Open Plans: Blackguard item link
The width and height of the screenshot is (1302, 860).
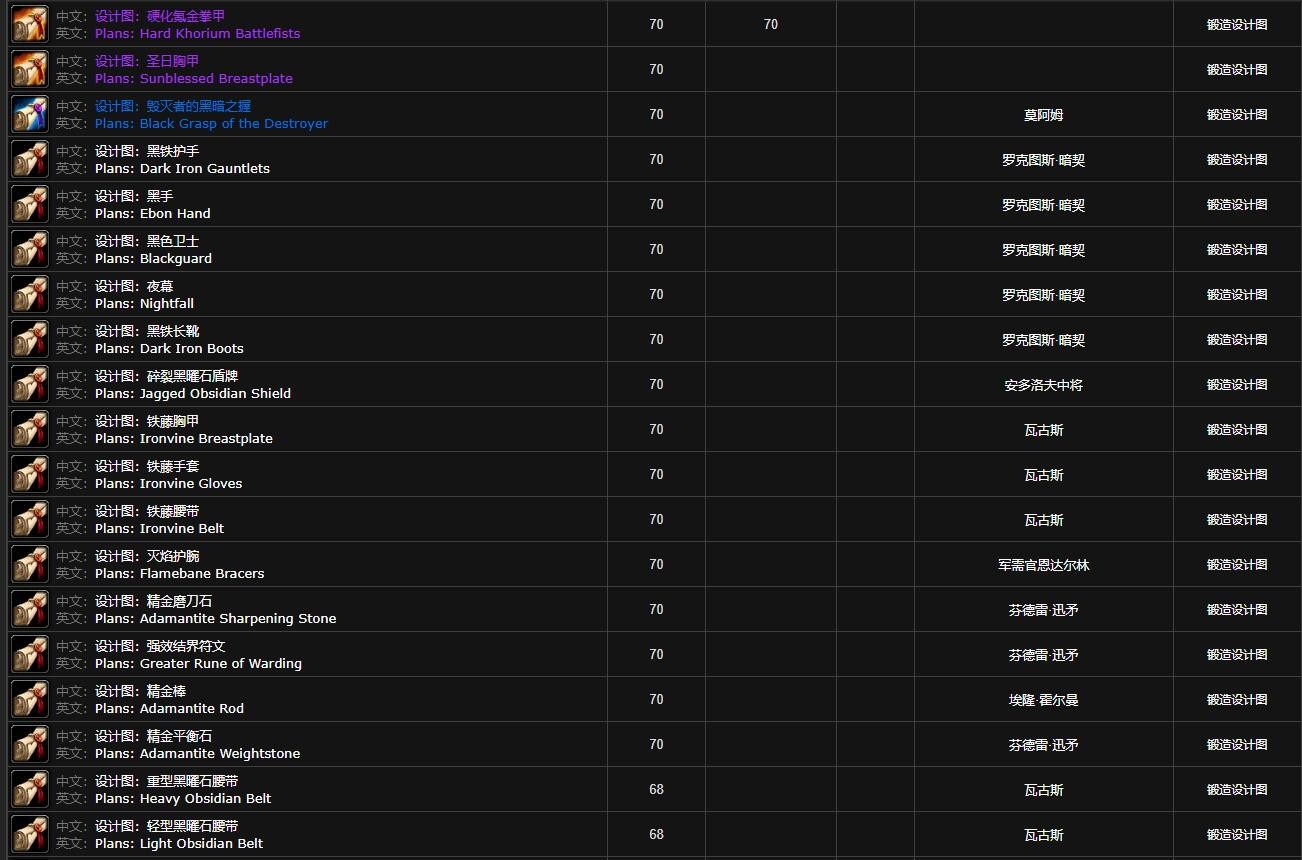(x=153, y=258)
